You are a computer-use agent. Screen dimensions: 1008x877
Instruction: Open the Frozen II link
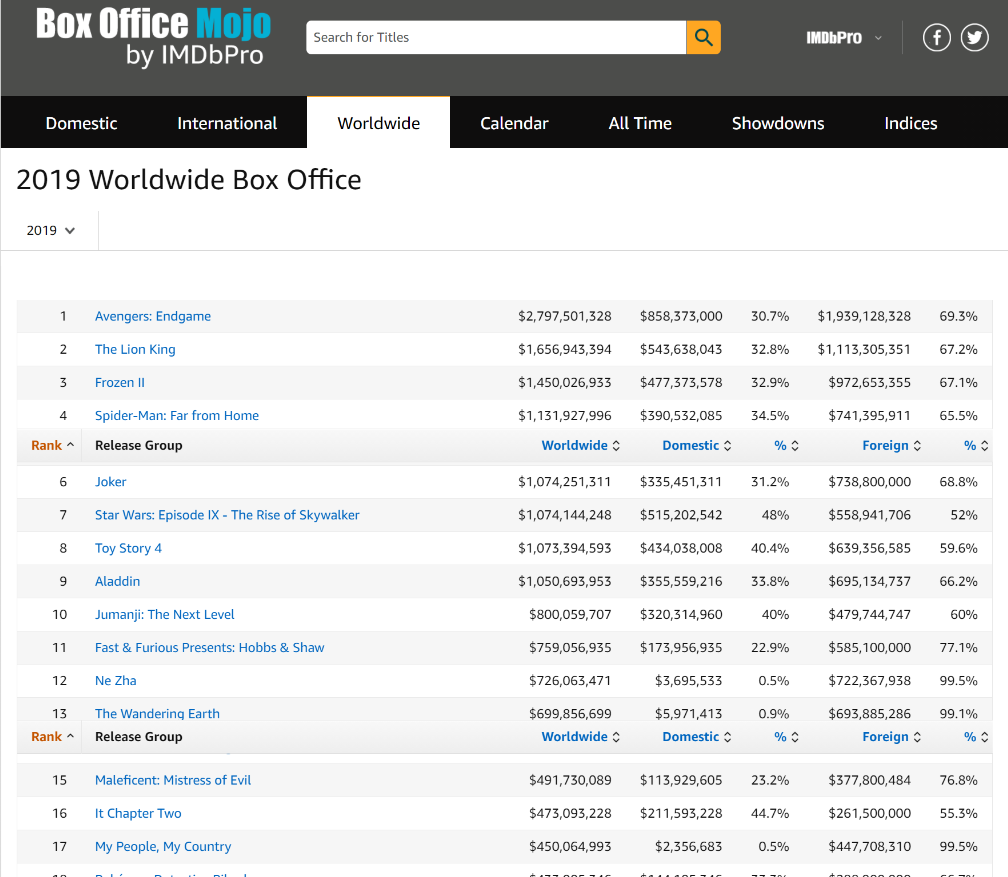(120, 382)
